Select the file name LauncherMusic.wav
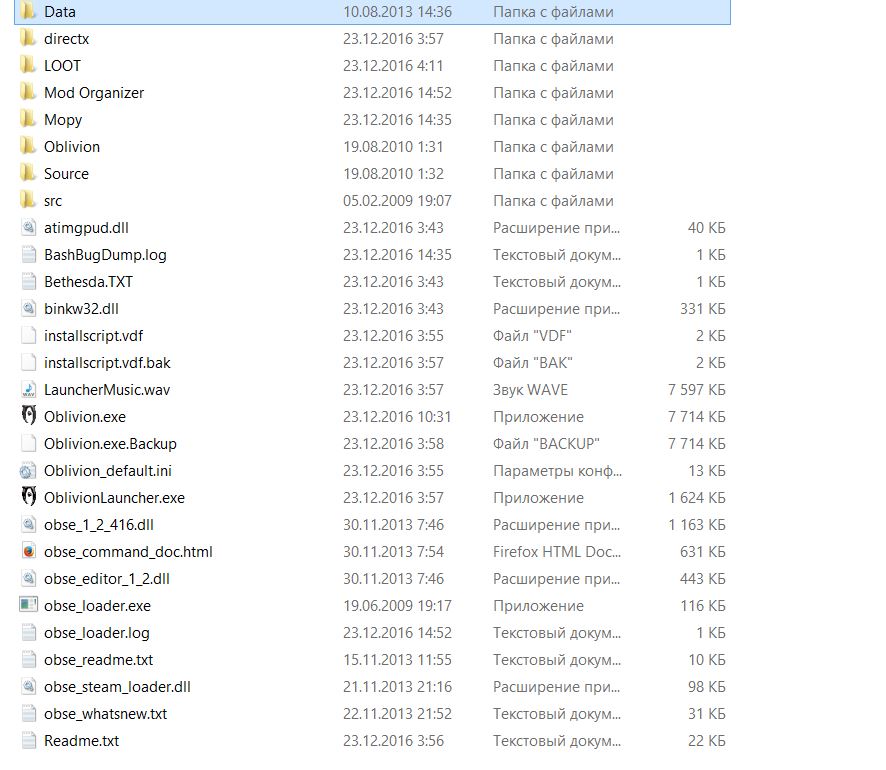This screenshot has width=886, height=770. tap(107, 390)
